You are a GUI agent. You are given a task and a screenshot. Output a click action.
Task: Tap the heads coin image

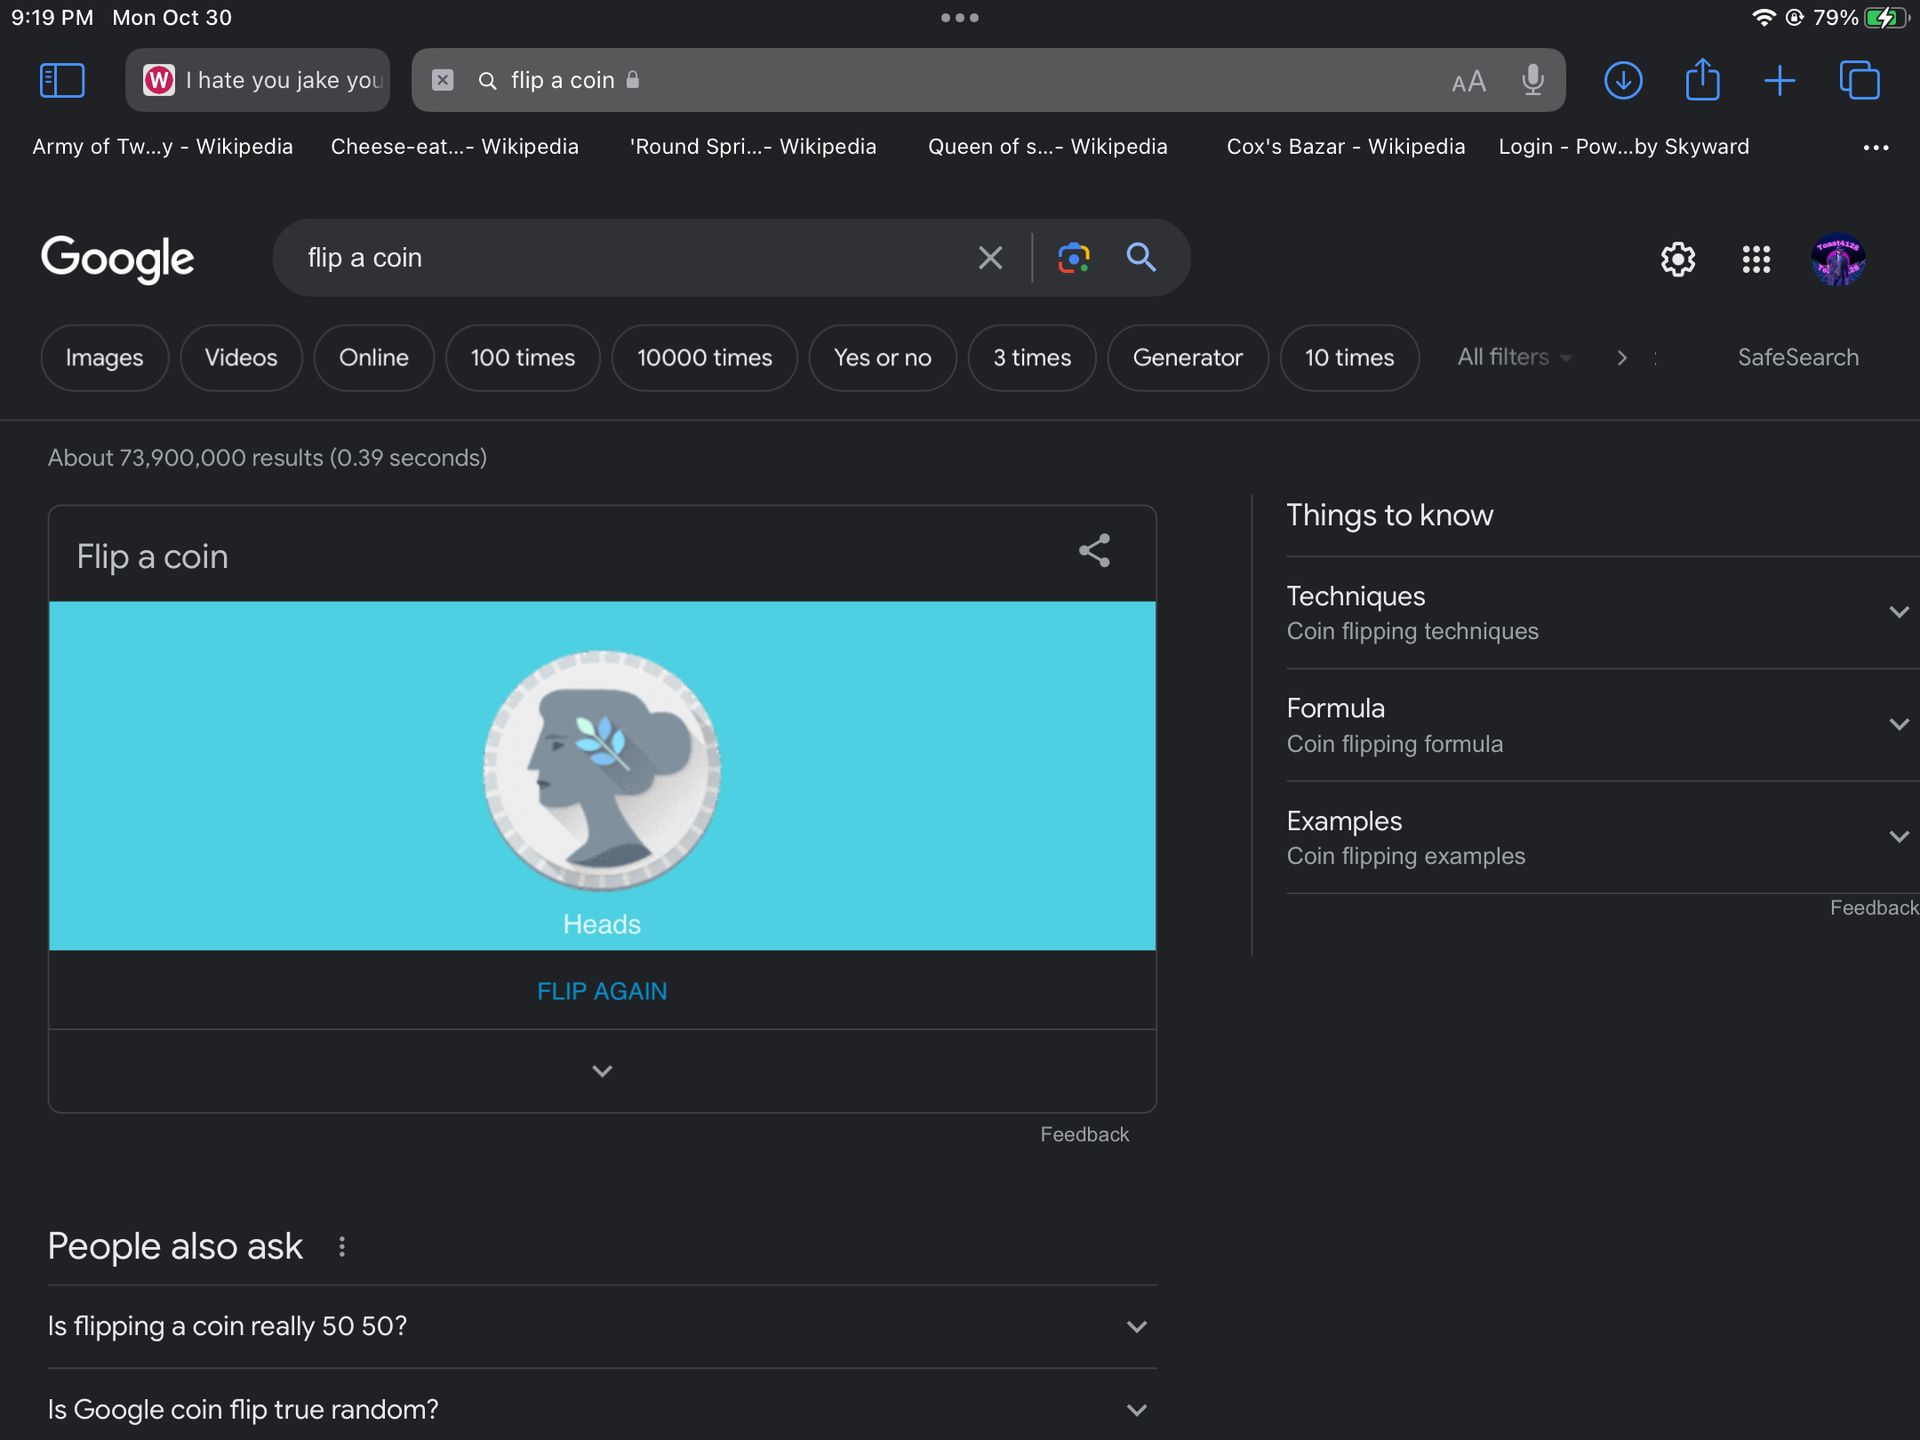click(x=602, y=770)
